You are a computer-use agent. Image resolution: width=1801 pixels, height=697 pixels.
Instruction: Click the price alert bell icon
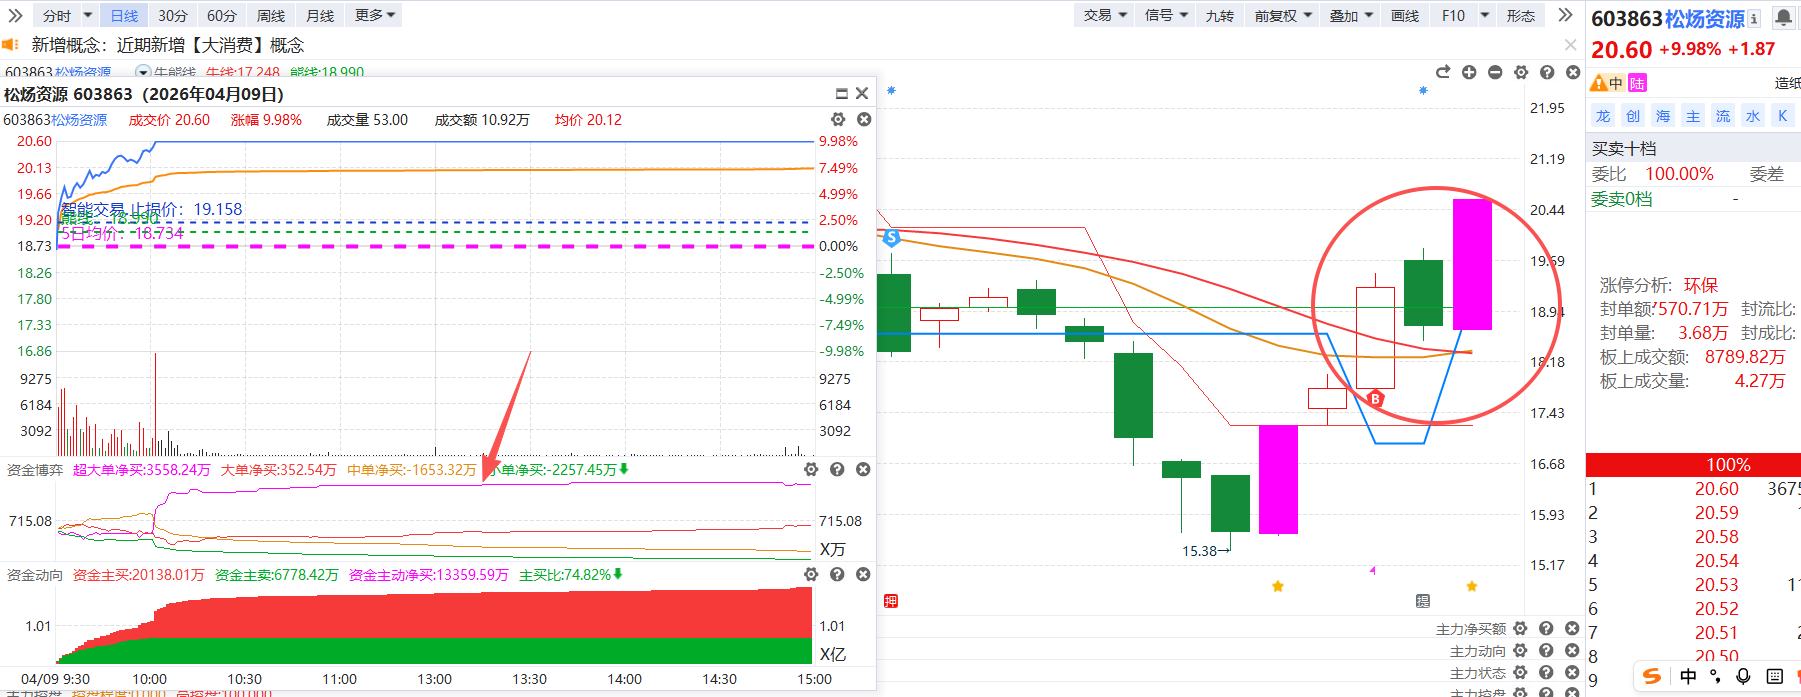pyautogui.click(x=1784, y=18)
